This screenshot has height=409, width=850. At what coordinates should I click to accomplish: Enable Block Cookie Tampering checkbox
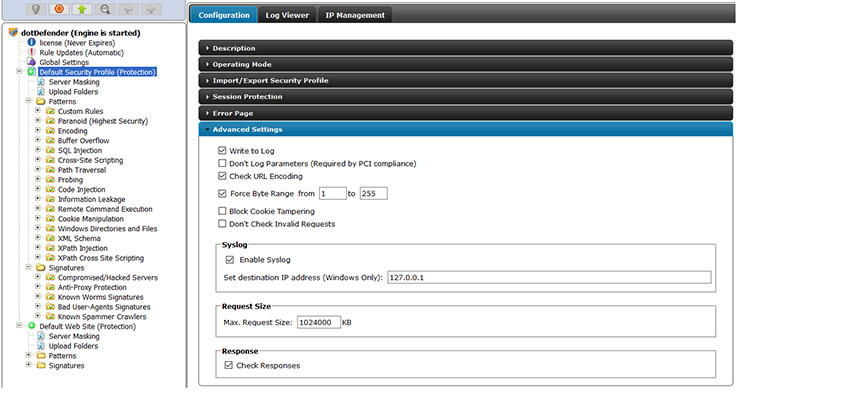click(x=222, y=211)
